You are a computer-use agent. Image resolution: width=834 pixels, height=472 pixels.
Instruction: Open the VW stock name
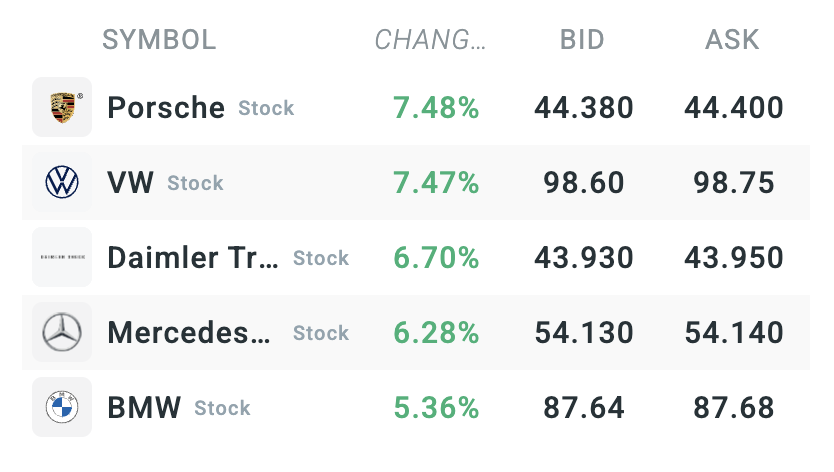click(130, 183)
